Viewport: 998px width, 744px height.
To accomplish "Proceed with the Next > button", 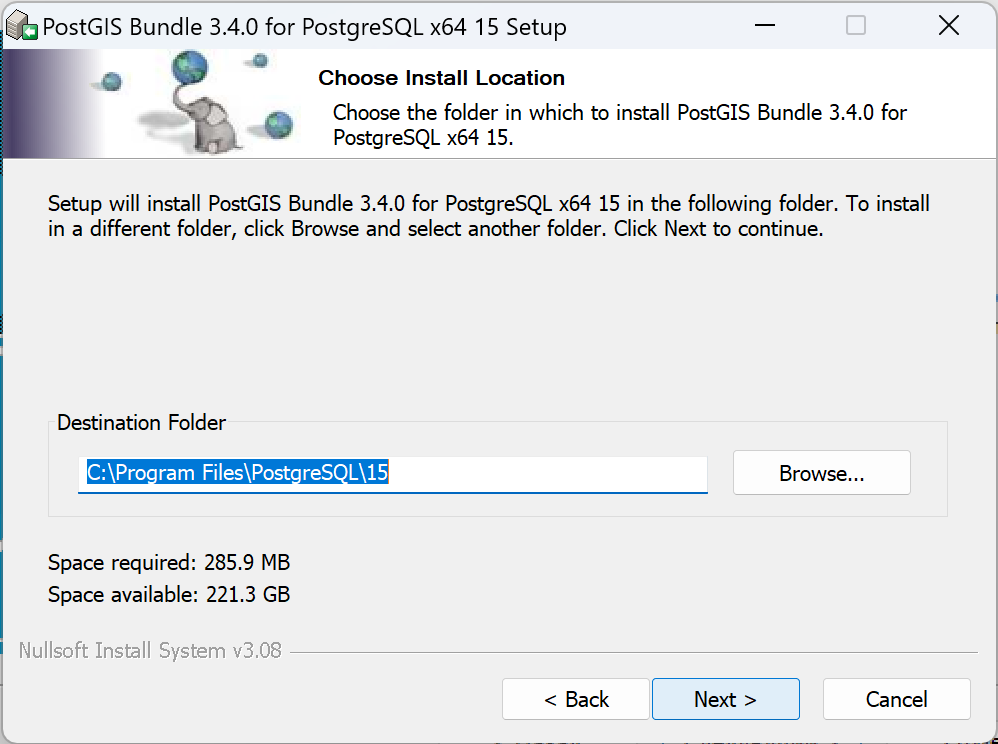I will 725,699.
